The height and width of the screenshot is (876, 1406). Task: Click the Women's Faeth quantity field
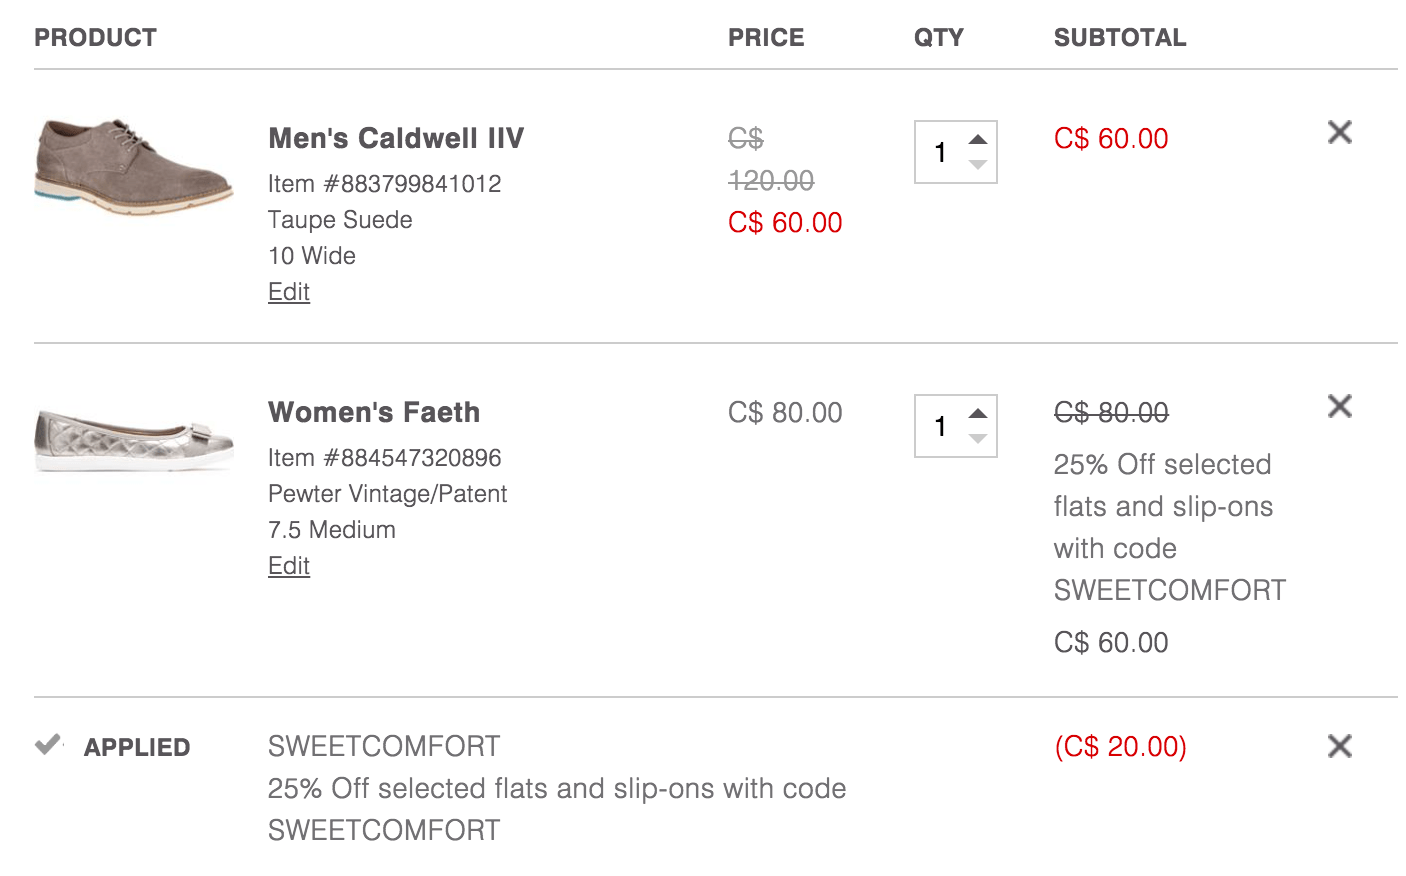[956, 426]
